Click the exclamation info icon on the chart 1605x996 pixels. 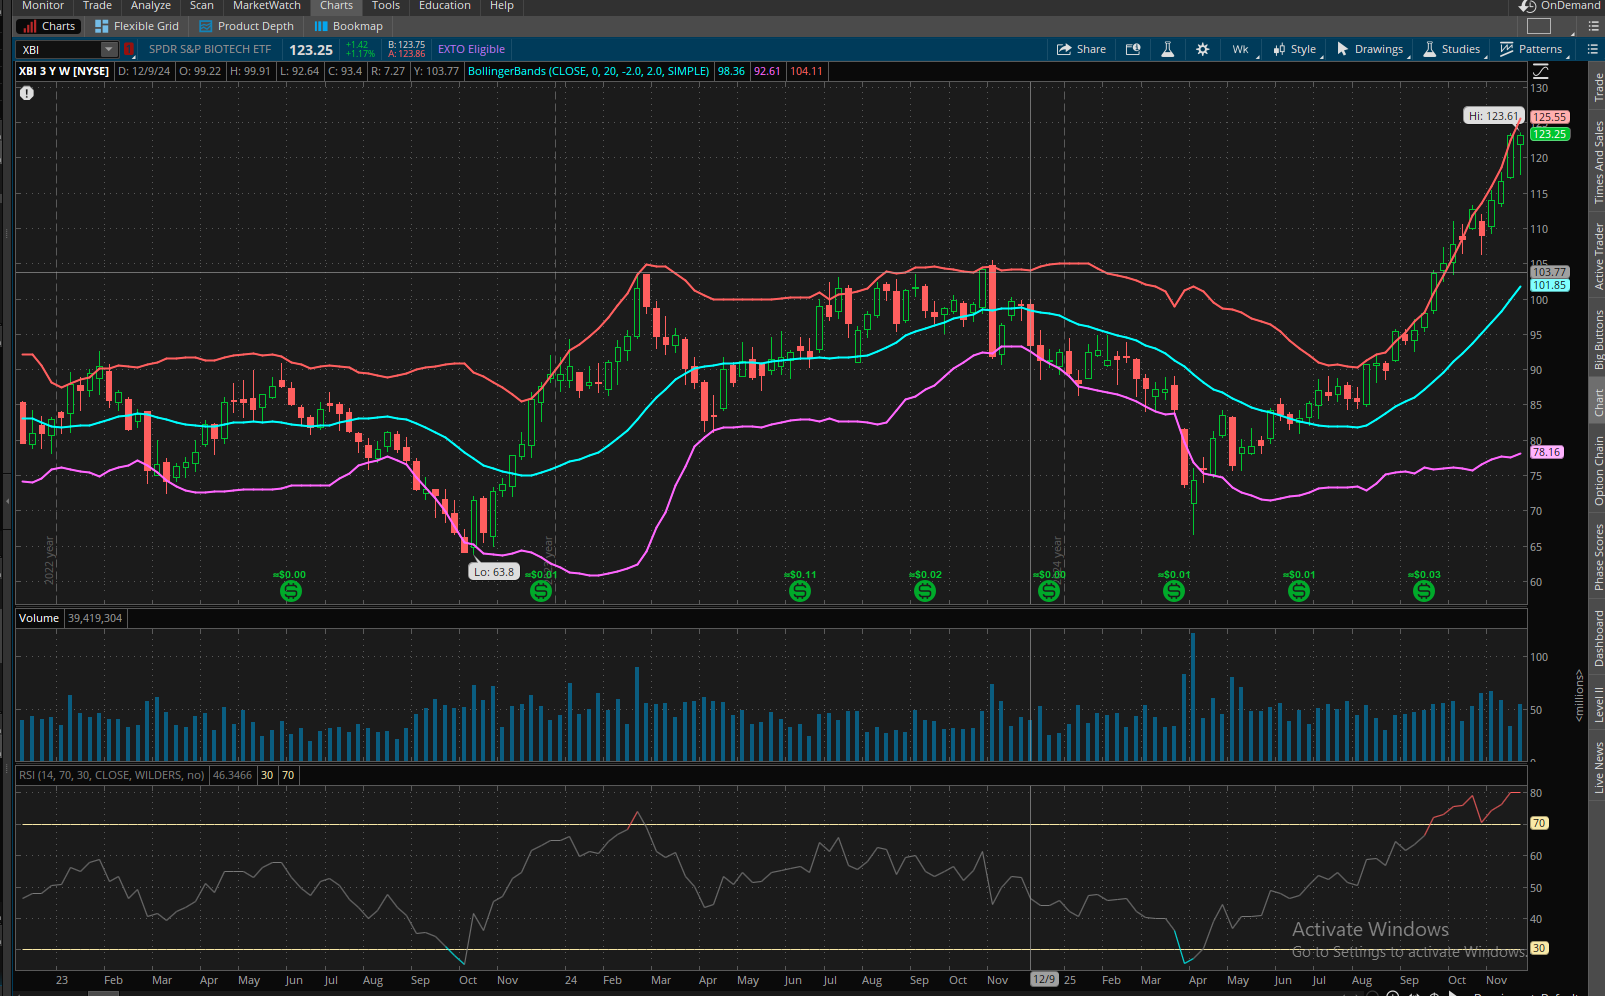point(27,93)
